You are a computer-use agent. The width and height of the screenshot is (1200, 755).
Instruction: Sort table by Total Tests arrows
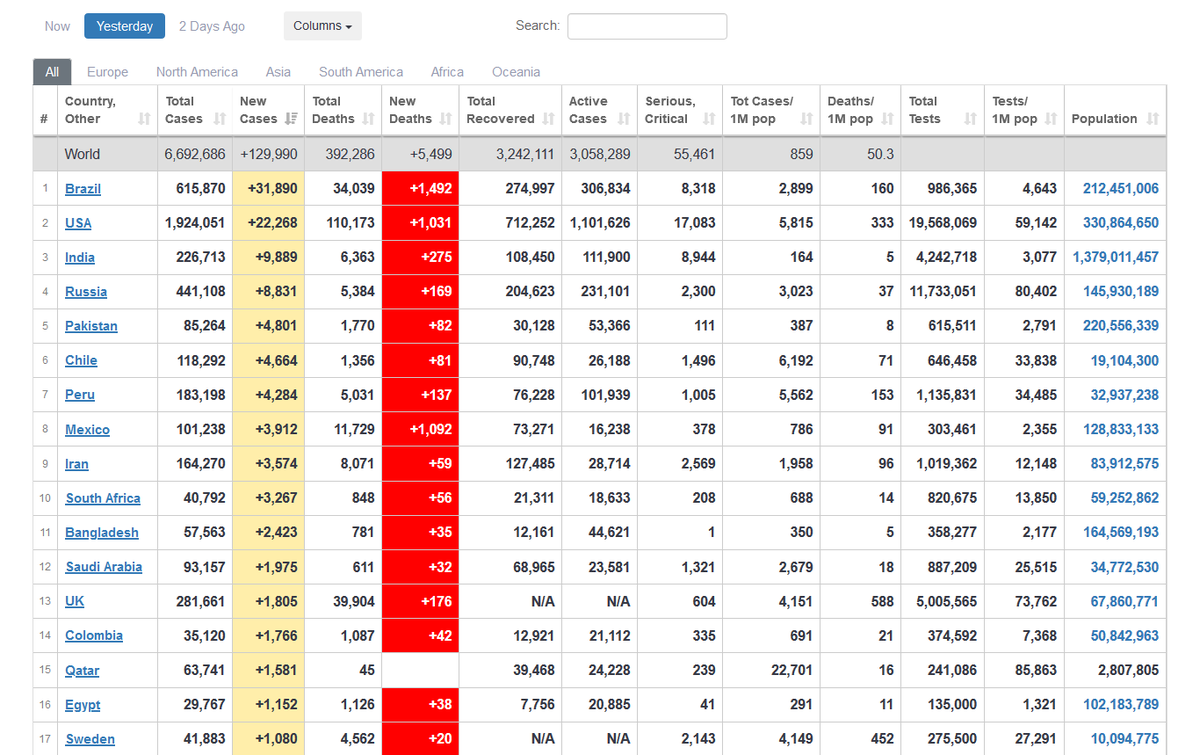(x=970, y=119)
